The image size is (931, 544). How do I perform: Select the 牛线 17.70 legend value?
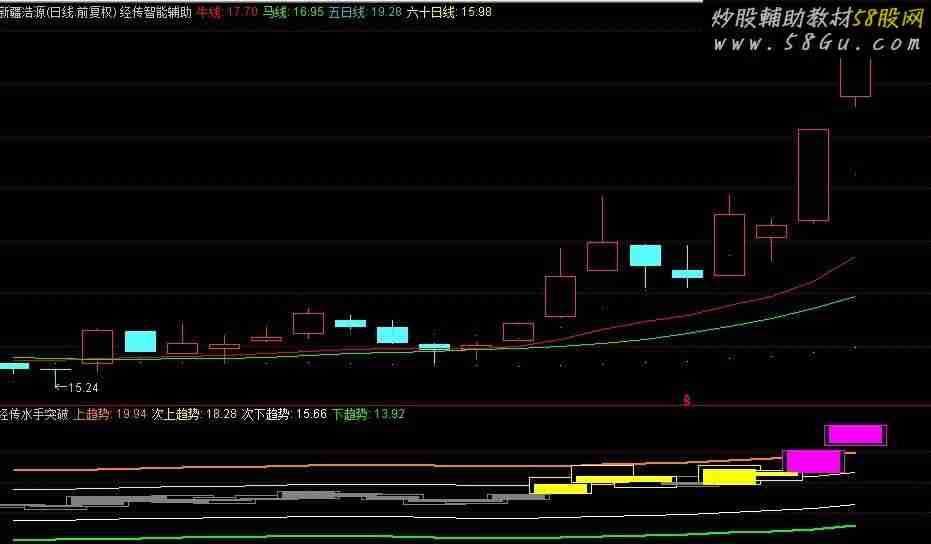point(226,12)
